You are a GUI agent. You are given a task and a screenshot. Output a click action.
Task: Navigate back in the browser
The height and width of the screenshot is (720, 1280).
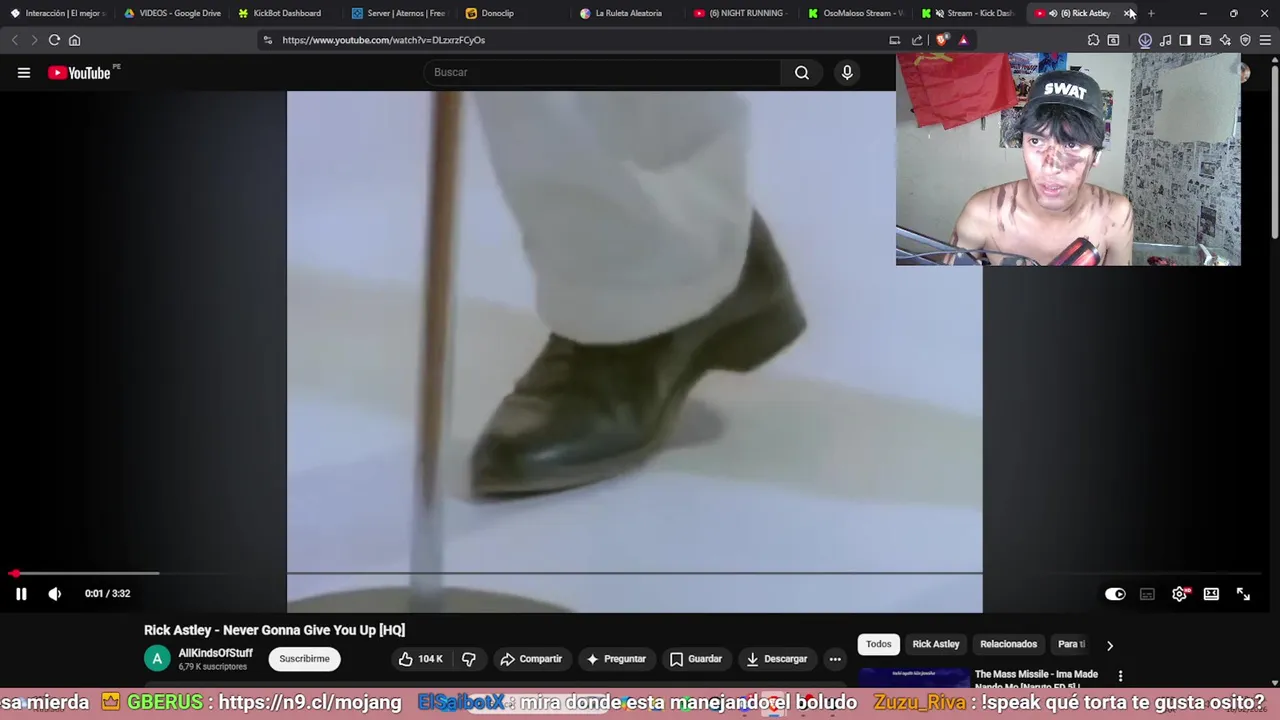point(14,40)
